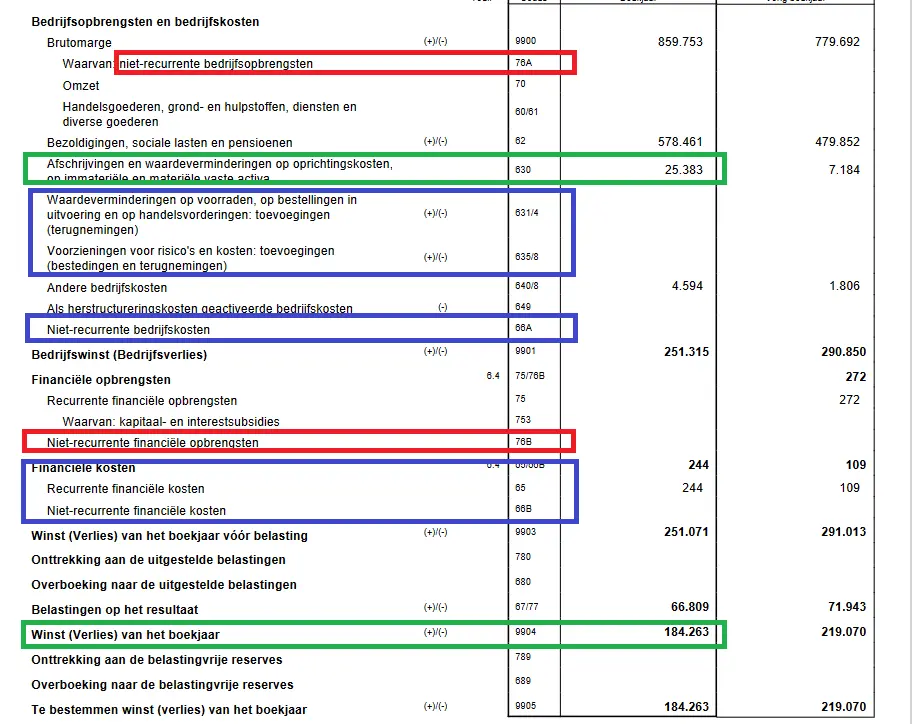Select code 9904 in the green-boxed row
The image size is (912, 724).
coord(524,633)
